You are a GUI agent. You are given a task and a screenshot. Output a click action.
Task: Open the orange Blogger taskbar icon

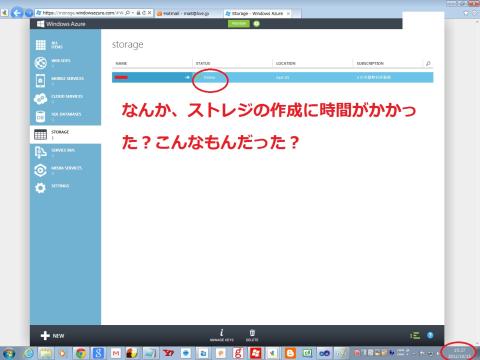pyautogui.click(x=290, y=353)
